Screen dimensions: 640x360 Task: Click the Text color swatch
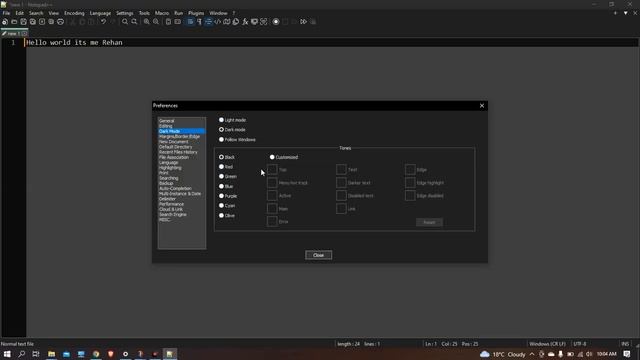pyautogui.click(x=341, y=169)
